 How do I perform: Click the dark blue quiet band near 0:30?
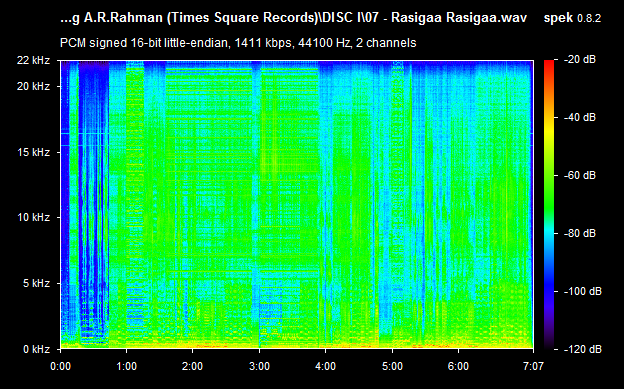[94, 199]
